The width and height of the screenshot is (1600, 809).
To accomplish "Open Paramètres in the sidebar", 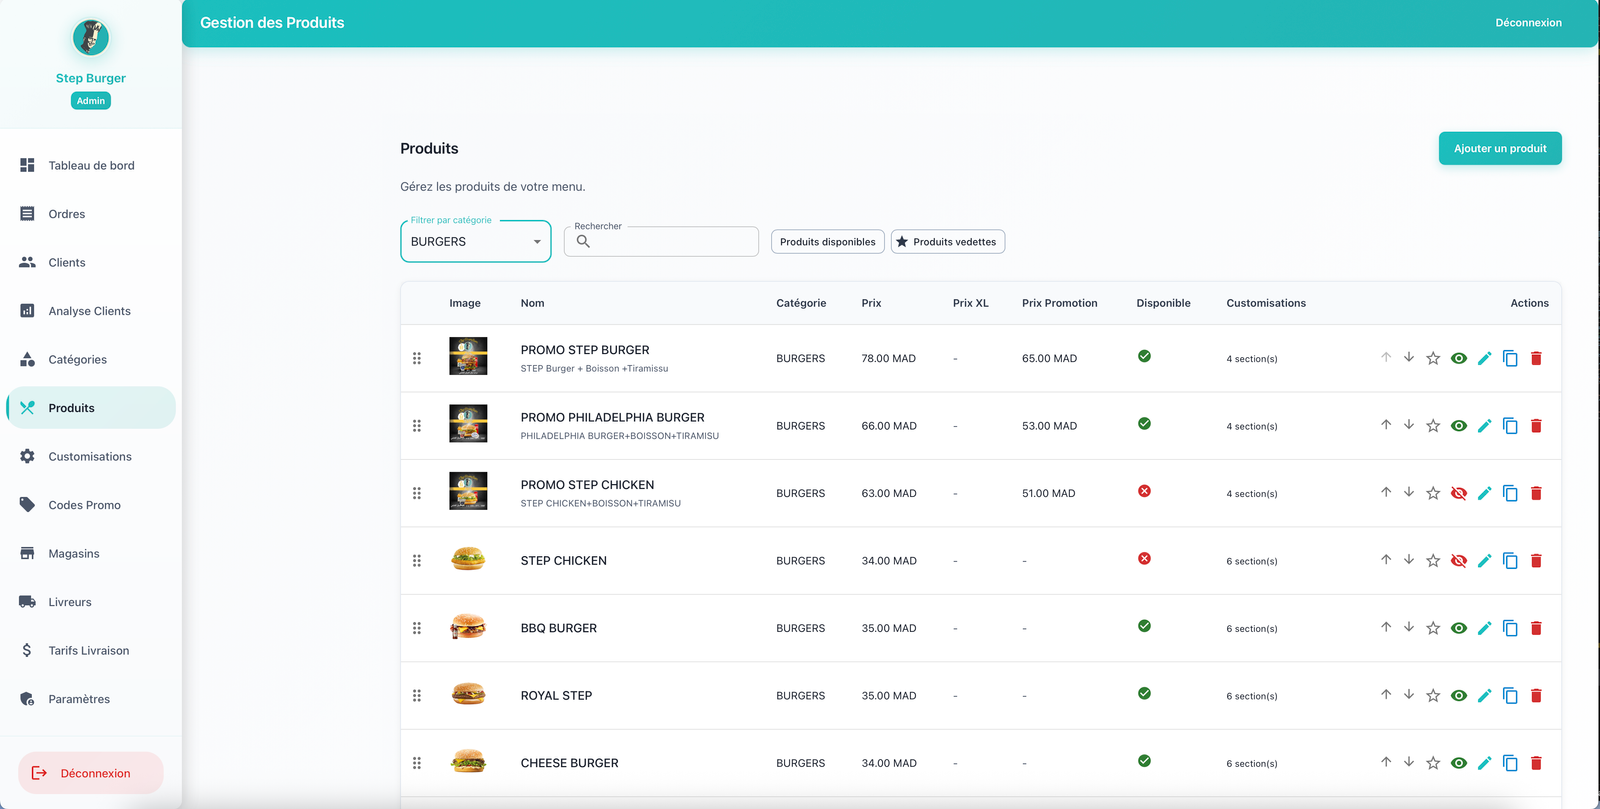I will tap(91, 699).
